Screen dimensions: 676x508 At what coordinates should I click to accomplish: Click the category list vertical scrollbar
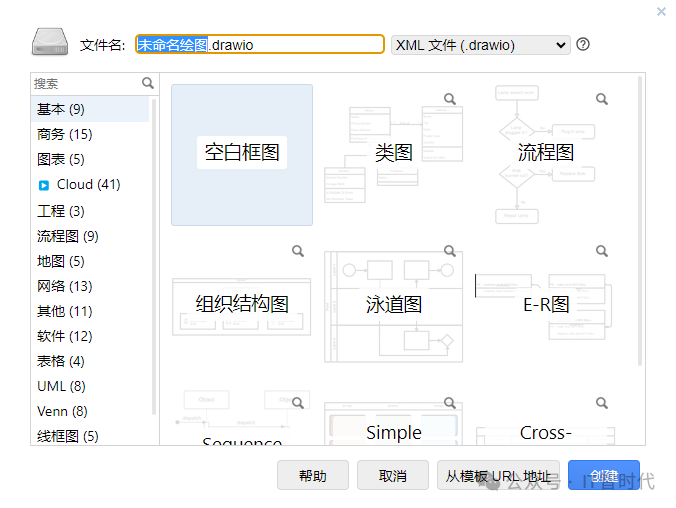[x=154, y=257]
